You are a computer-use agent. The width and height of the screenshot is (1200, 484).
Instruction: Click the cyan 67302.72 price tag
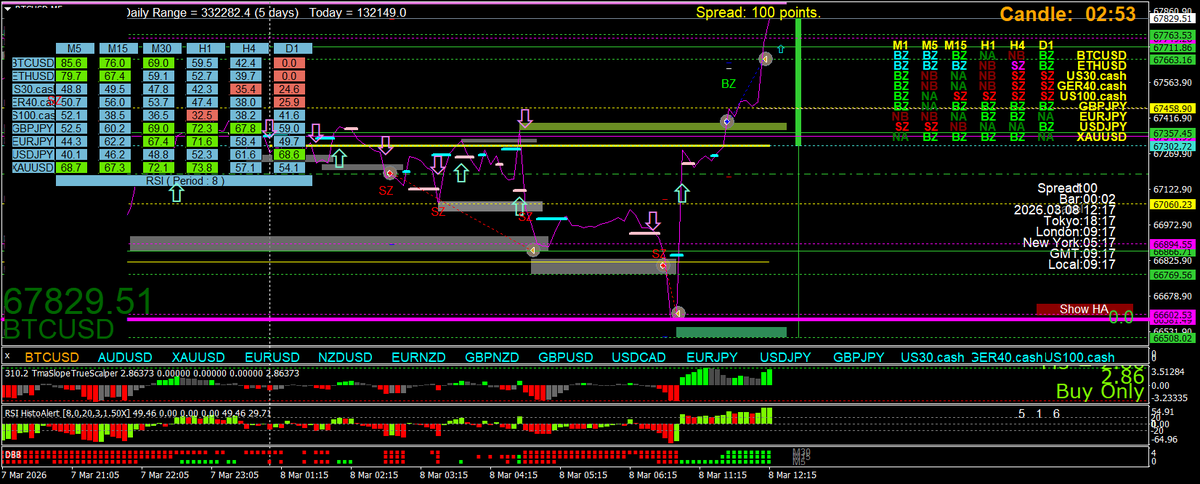[1172, 147]
